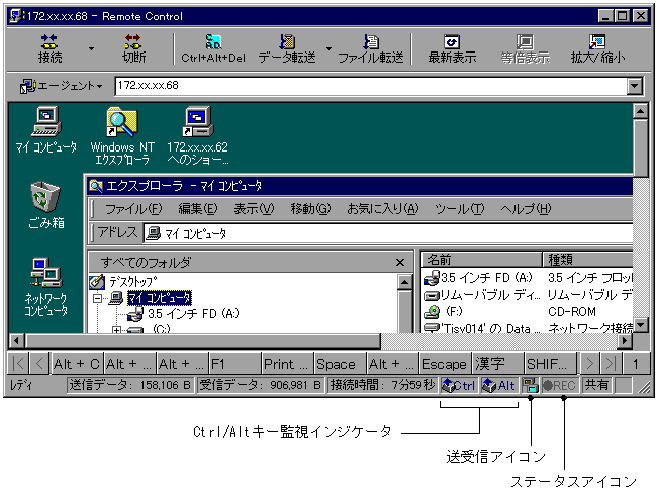Open the ツール(T) menu in Explorer
Image resolution: width=657 pixels, height=499 pixels.
tap(459, 209)
